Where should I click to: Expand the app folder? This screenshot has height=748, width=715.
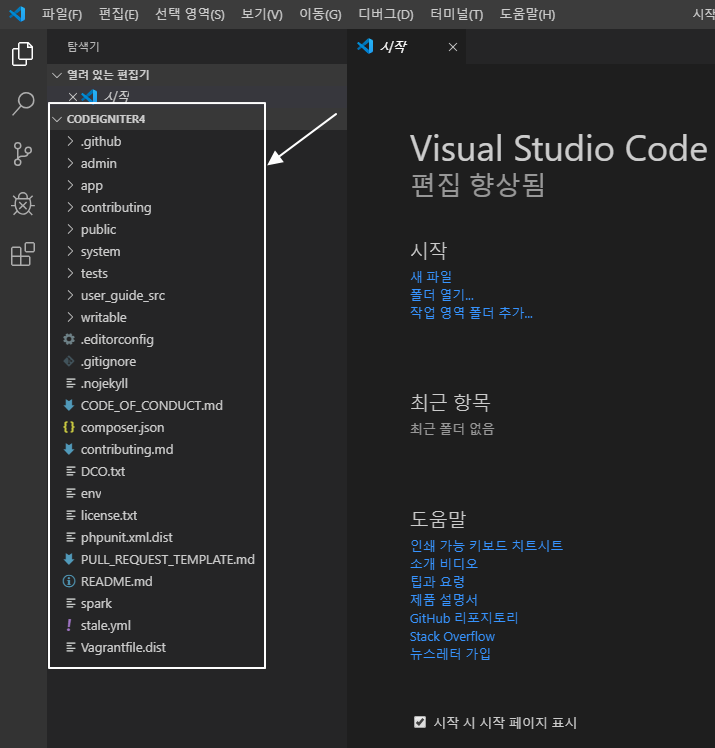pos(70,185)
